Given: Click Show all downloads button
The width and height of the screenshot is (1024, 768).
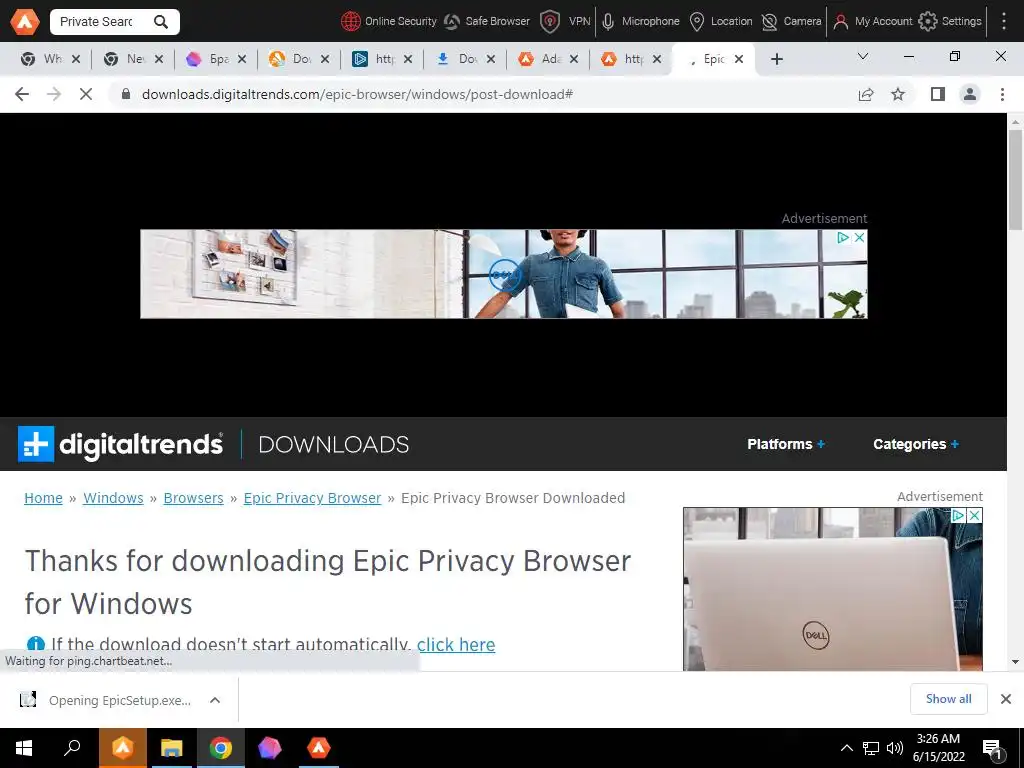Looking at the screenshot, I should 948,699.
